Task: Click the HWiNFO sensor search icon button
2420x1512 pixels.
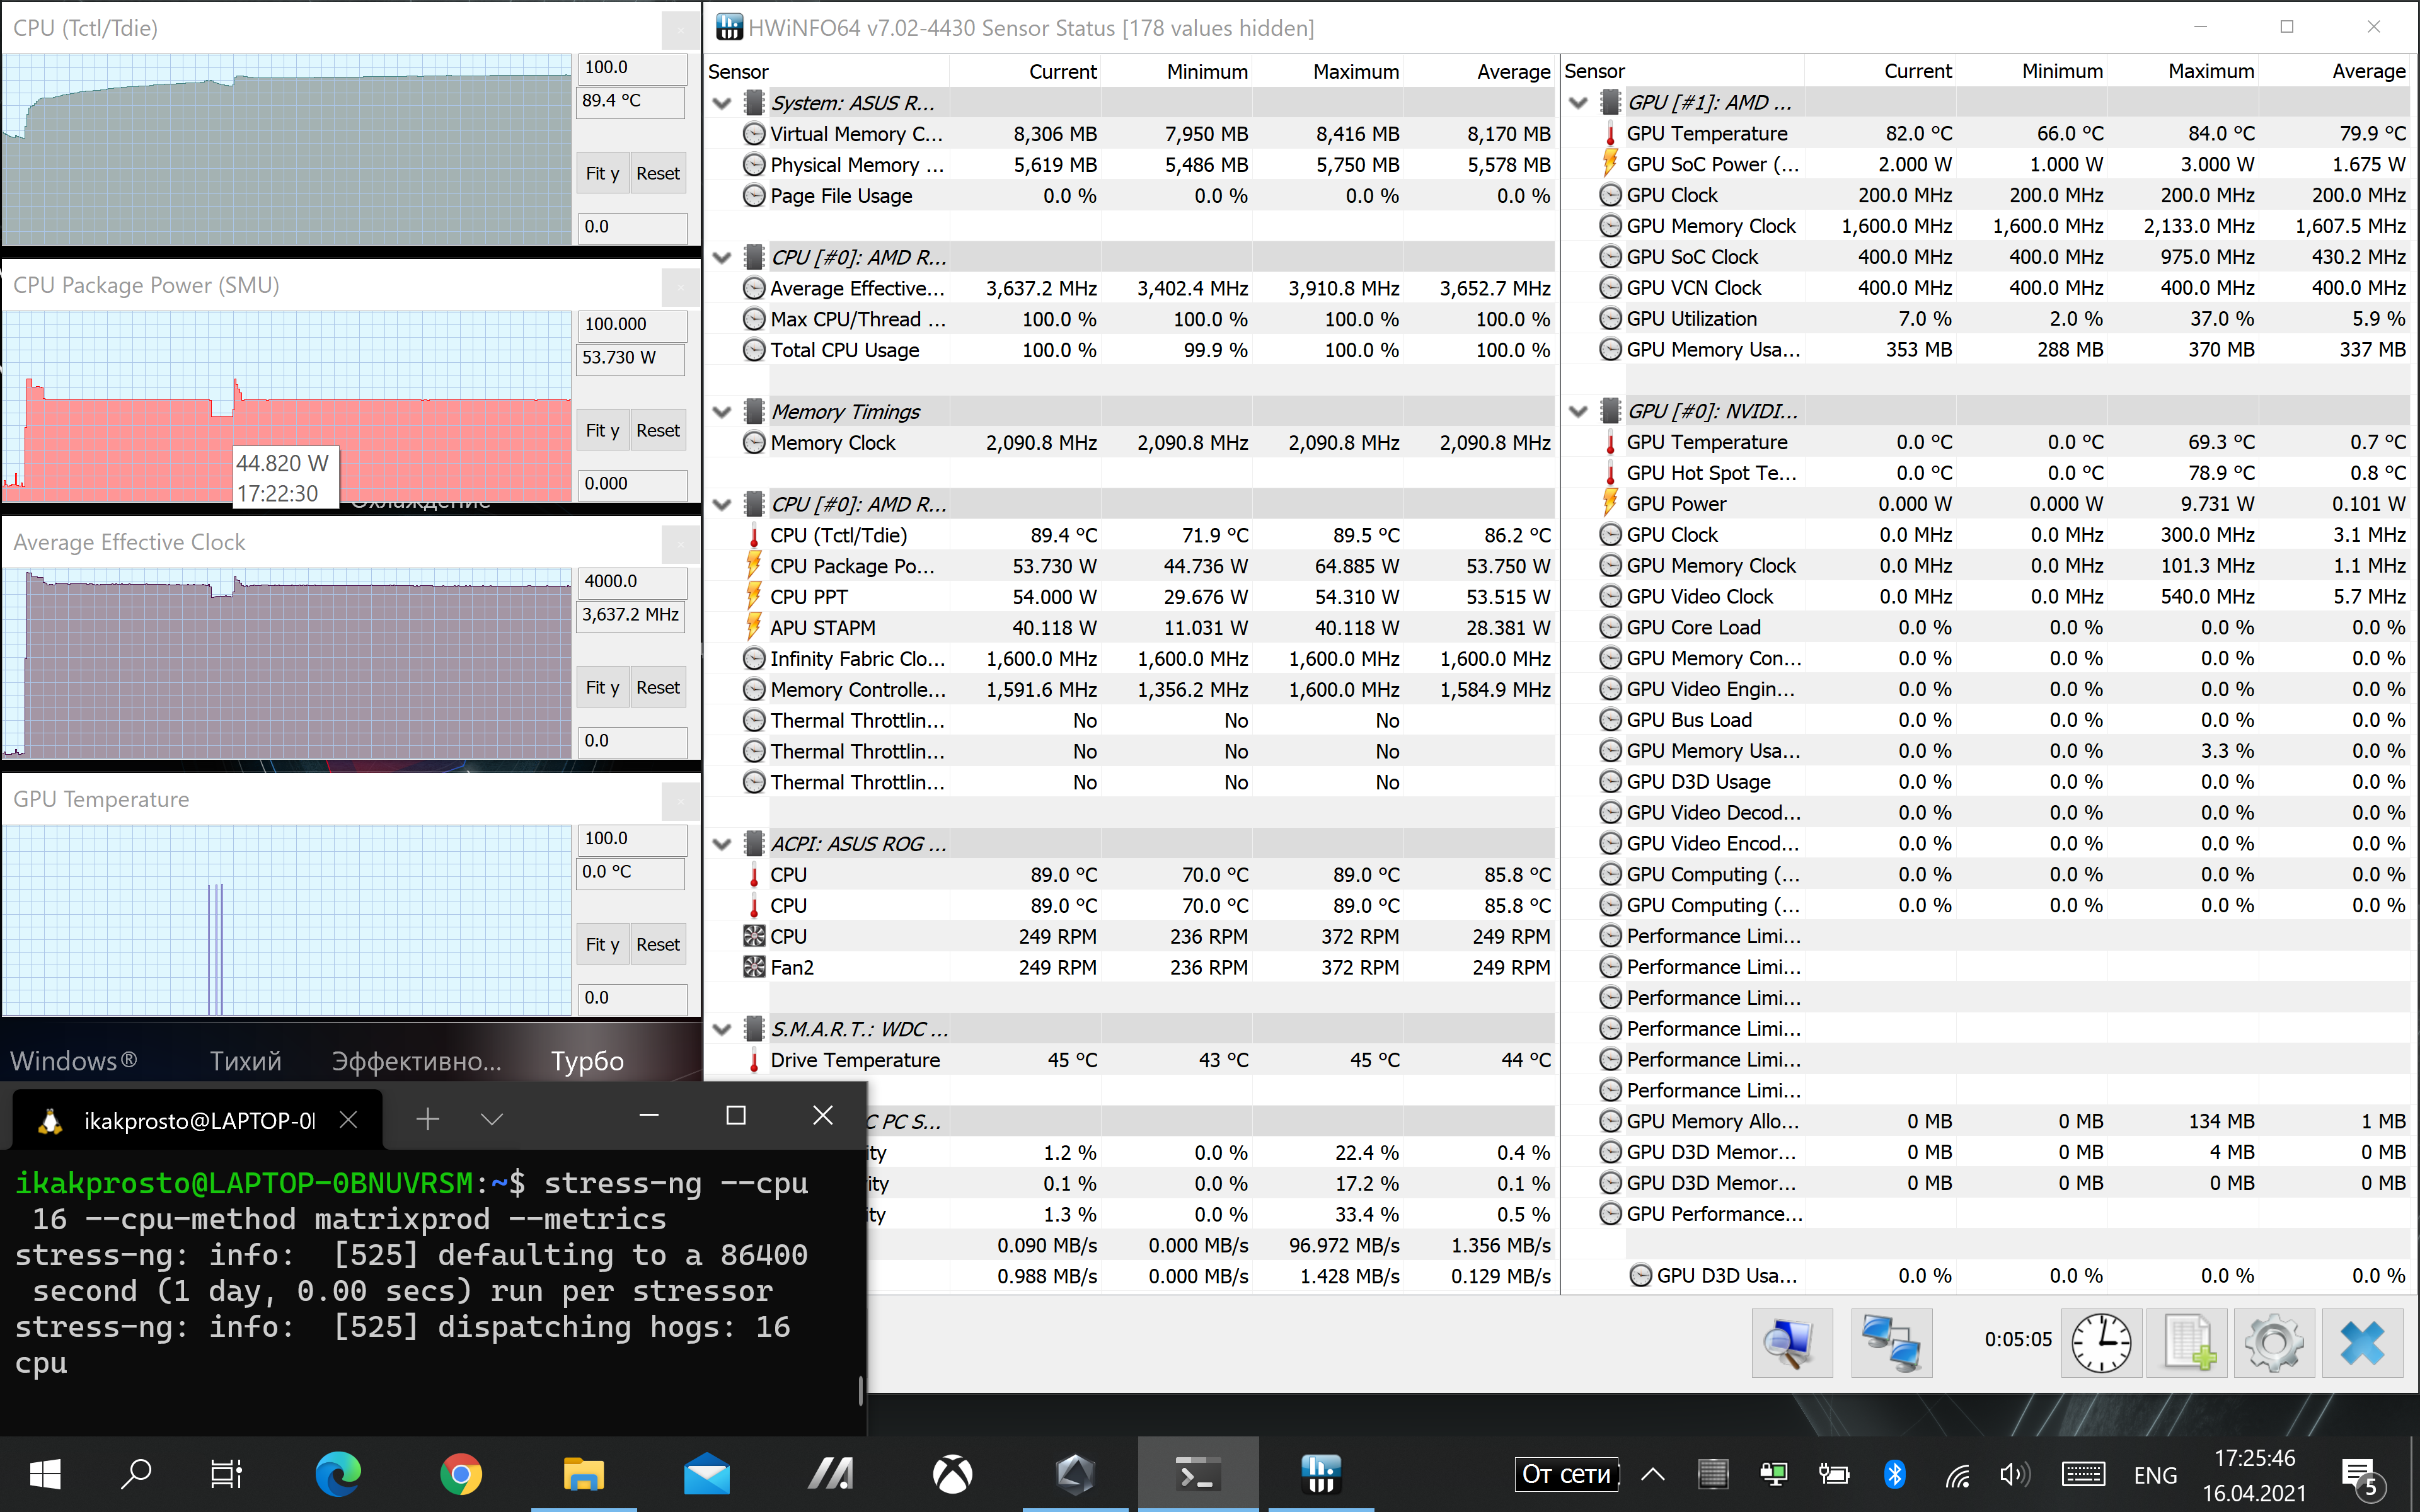Action: (x=1791, y=1342)
